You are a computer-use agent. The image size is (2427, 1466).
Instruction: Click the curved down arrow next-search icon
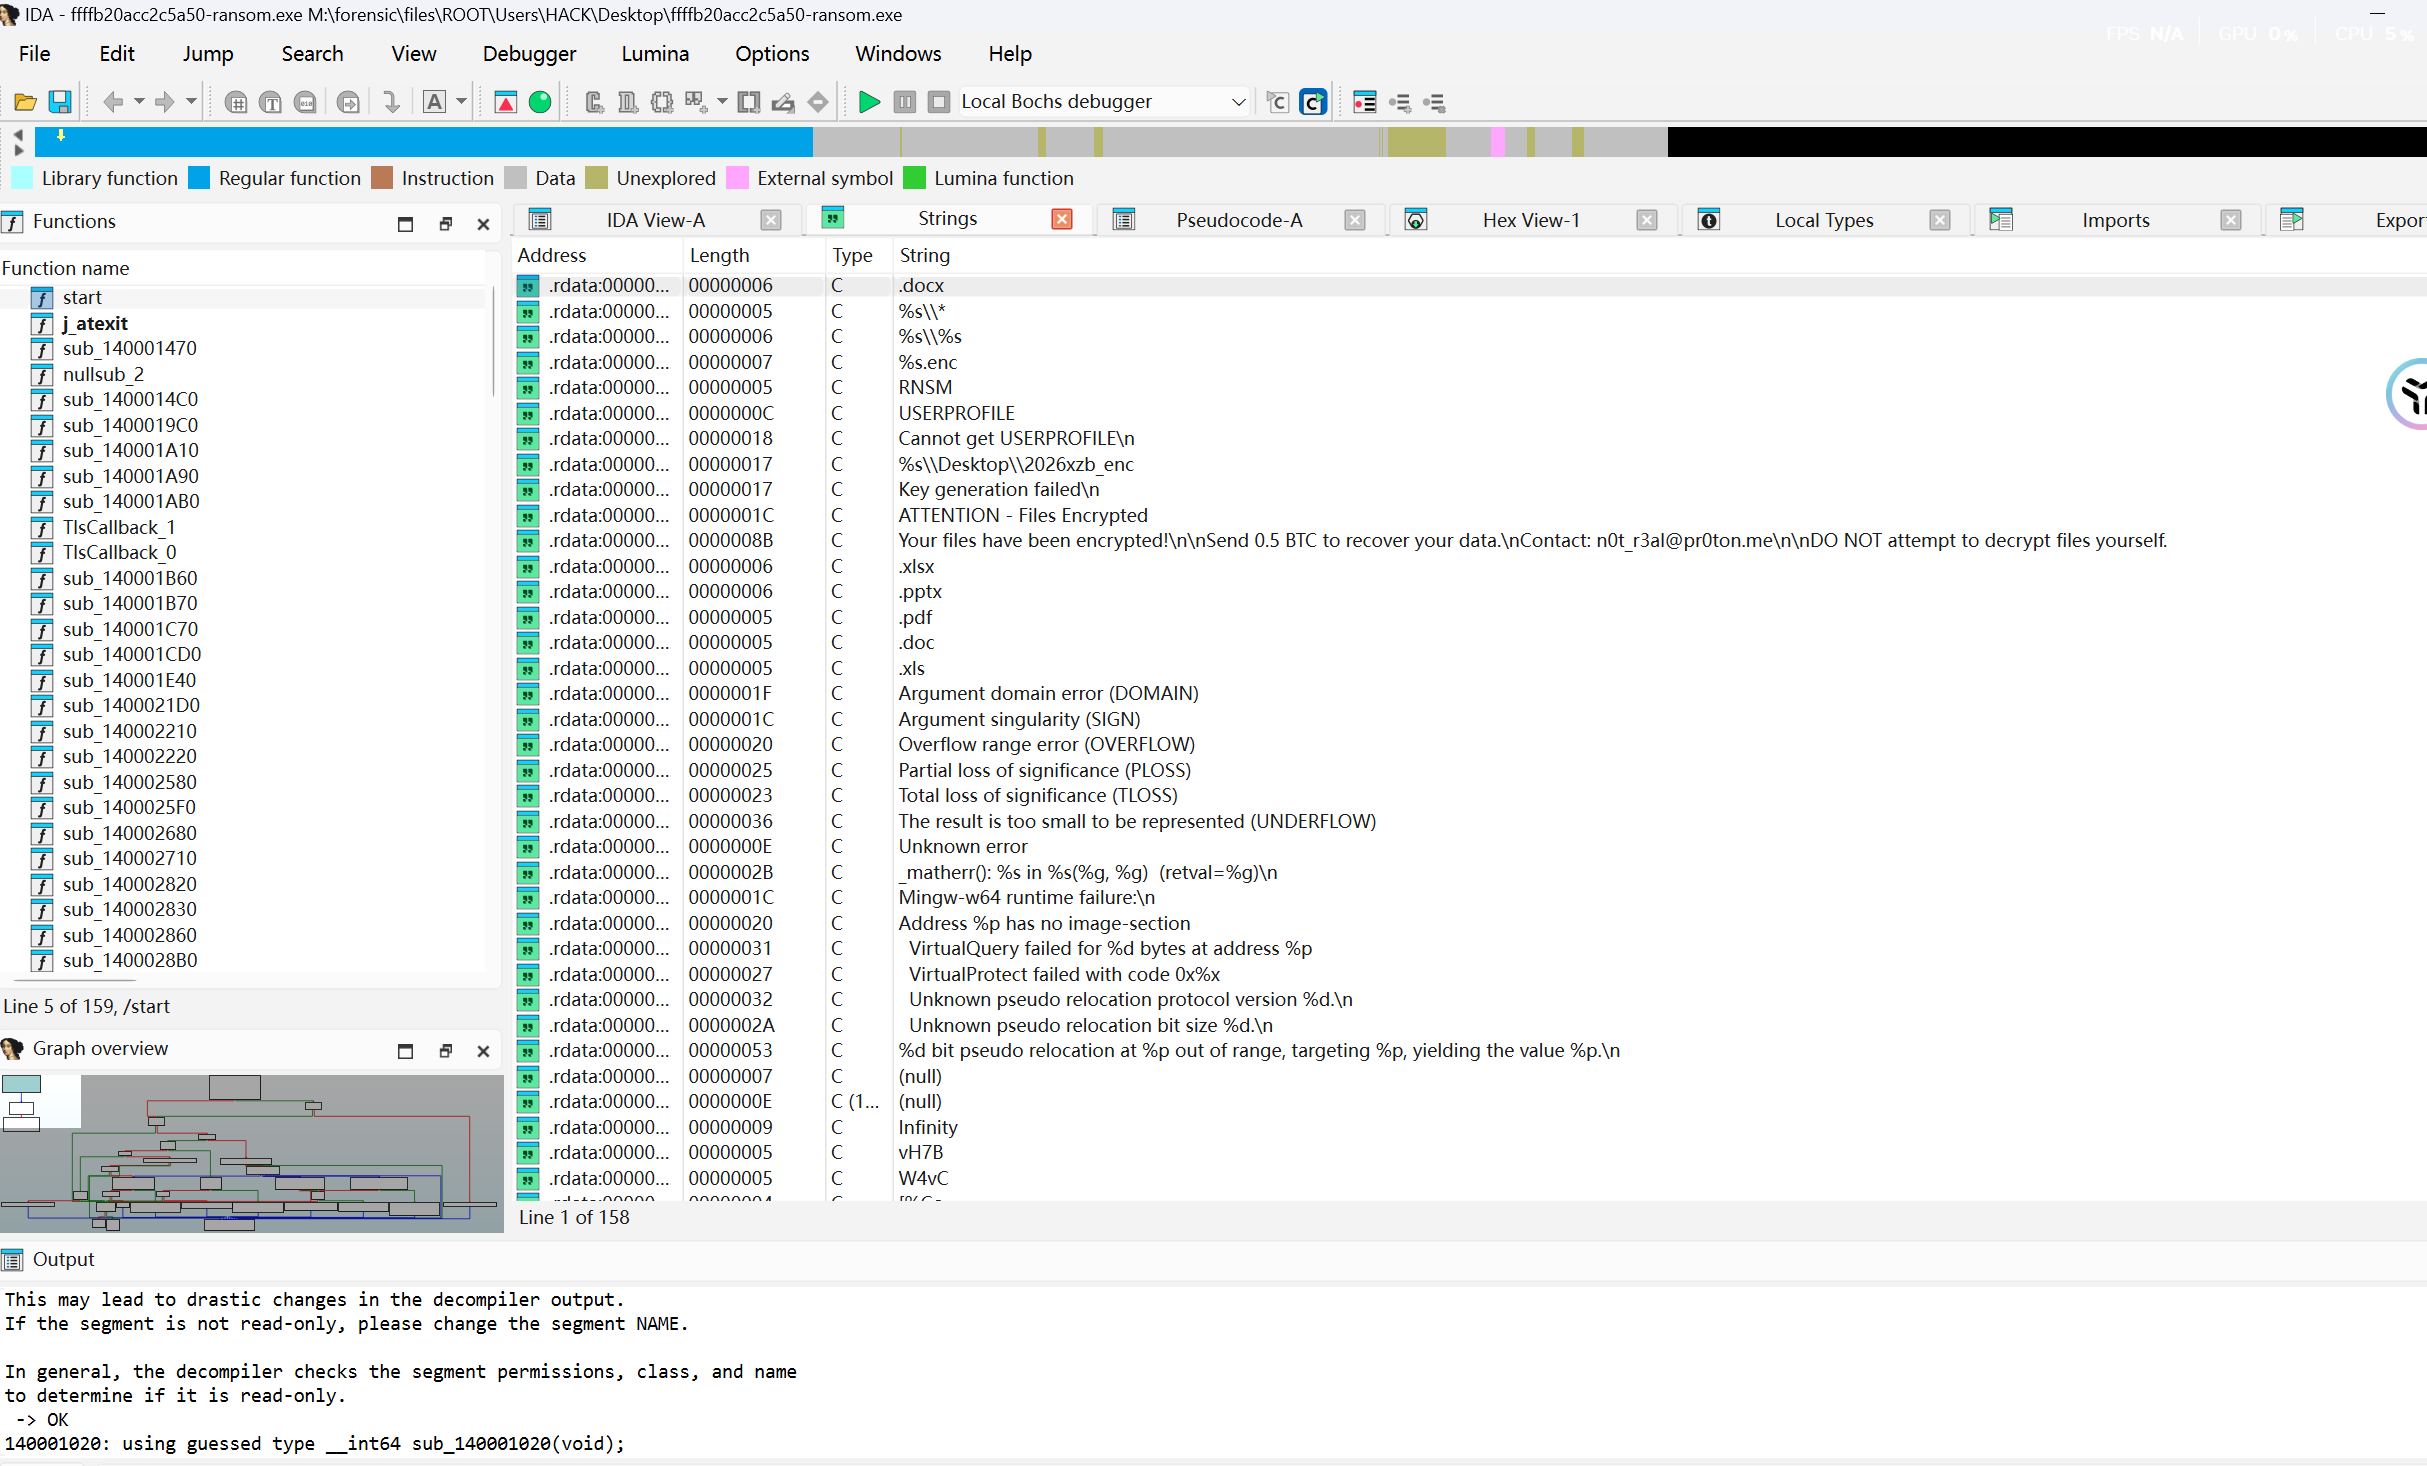391,102
